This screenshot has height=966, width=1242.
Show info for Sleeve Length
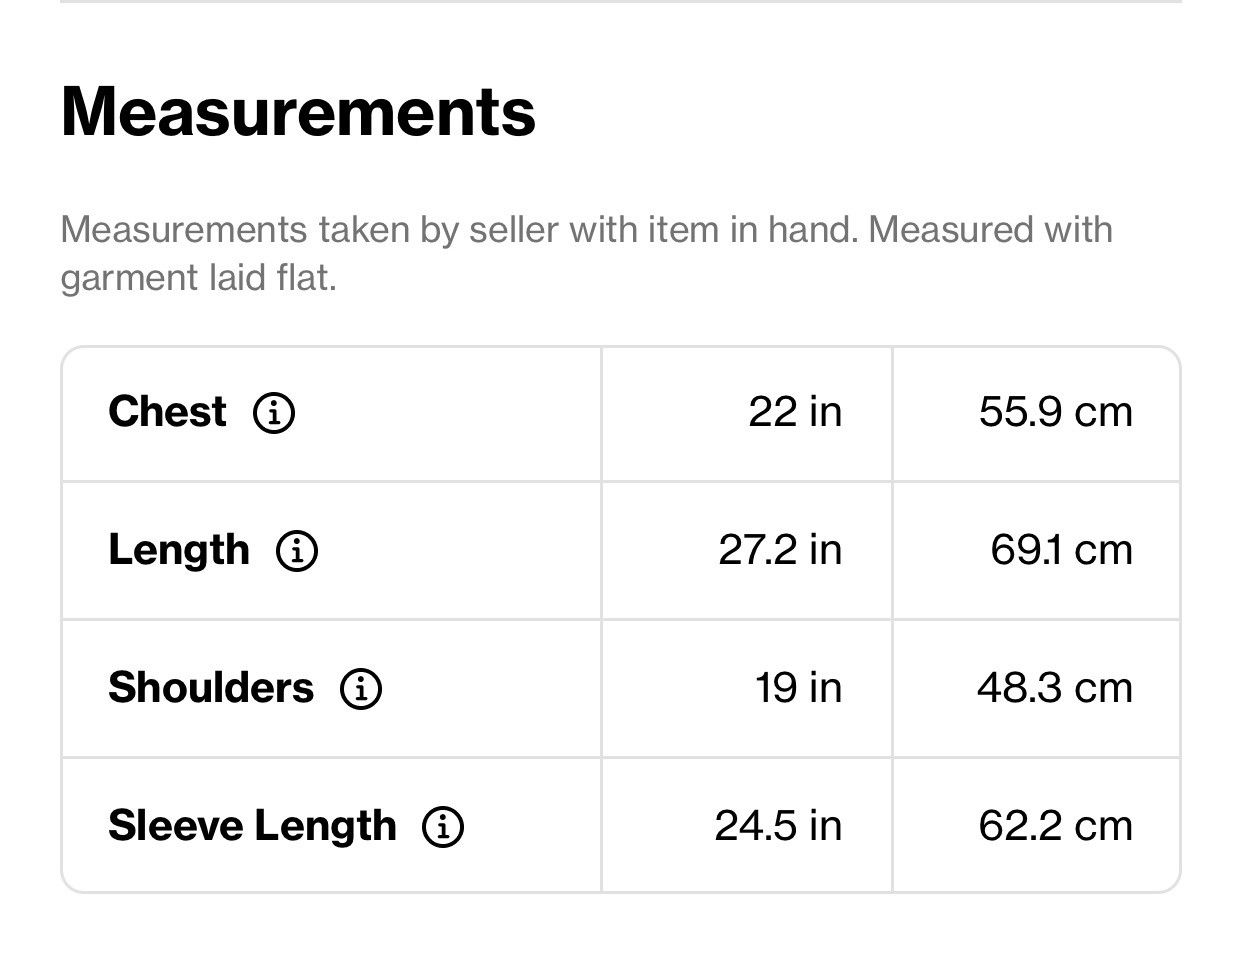[443, 826]
